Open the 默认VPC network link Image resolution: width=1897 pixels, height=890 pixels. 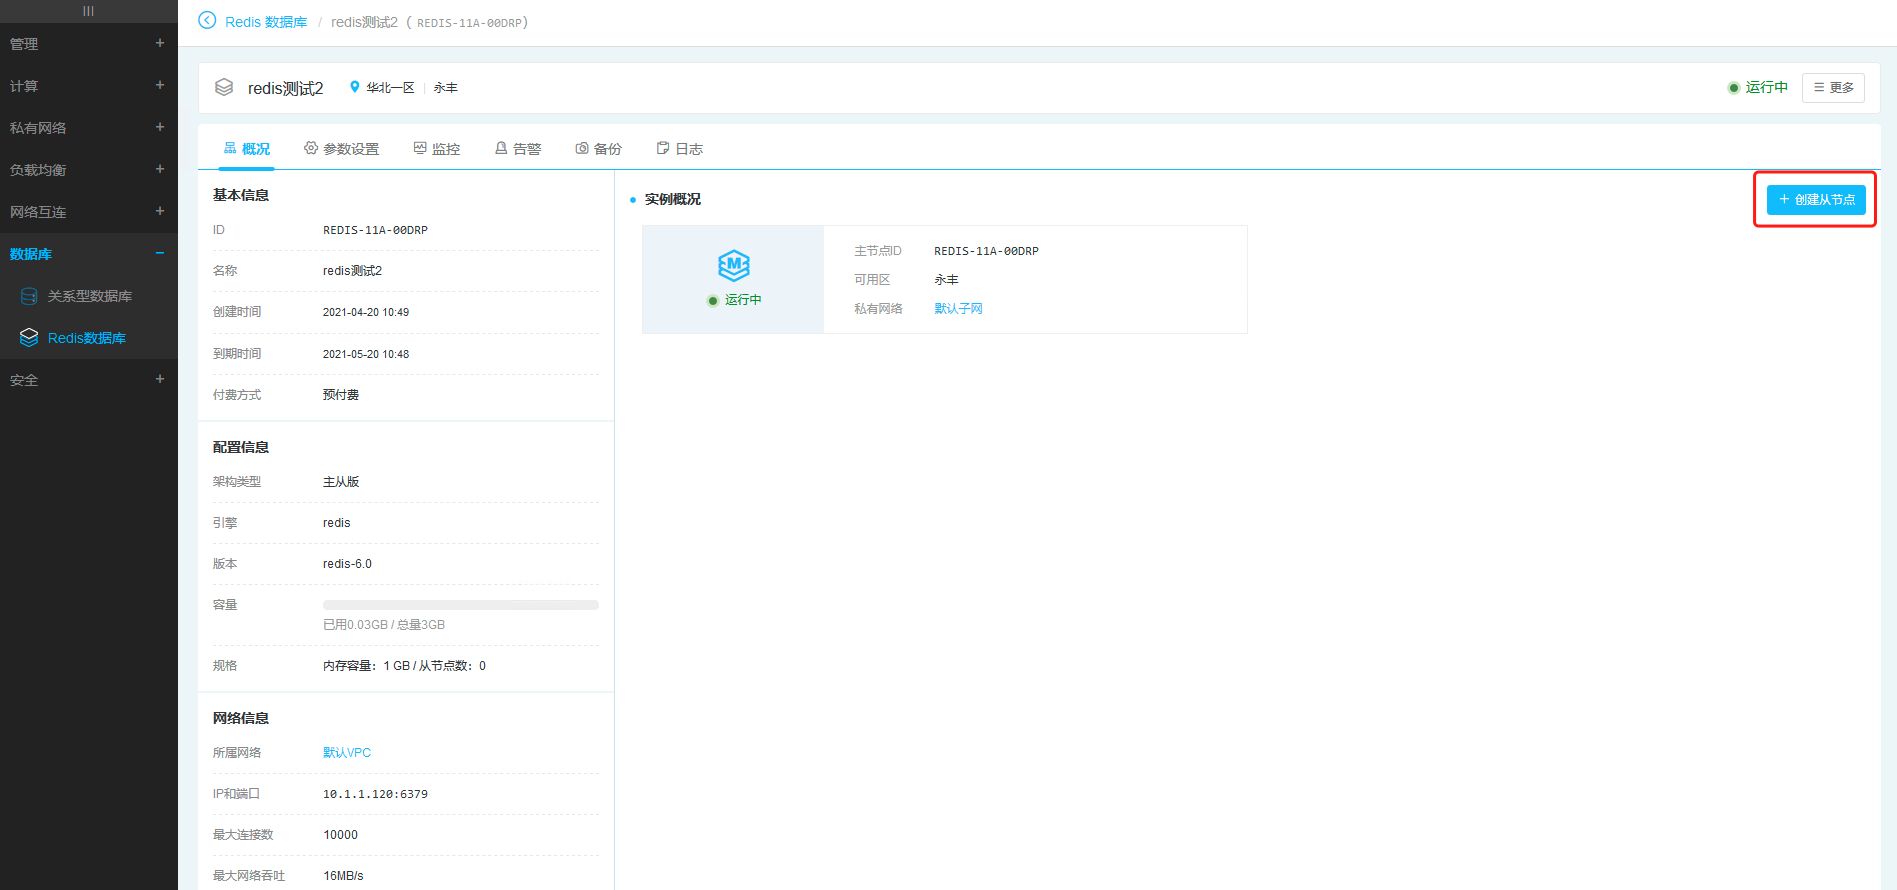coord(347,753)
